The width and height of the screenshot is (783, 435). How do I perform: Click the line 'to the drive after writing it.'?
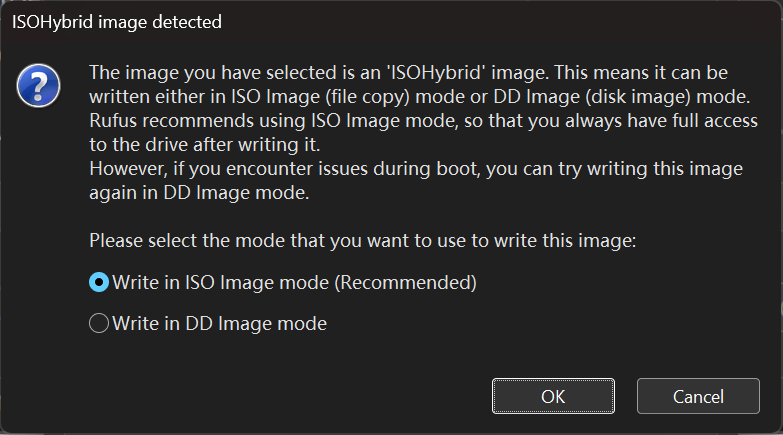click(x=205, y=145)
